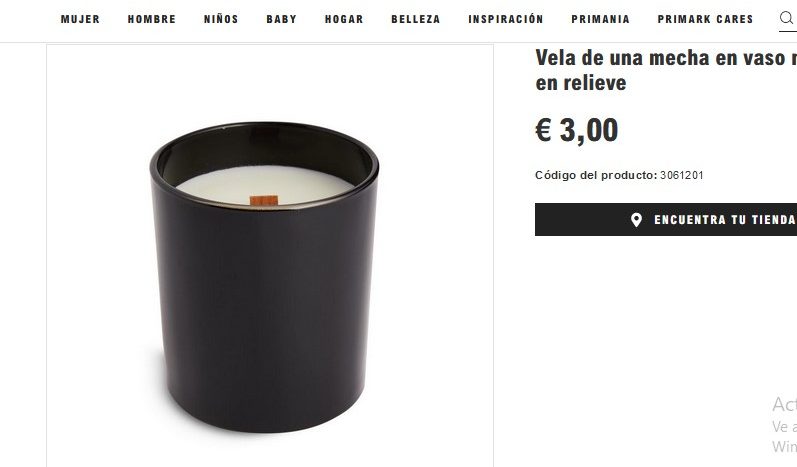Open the search magnifier icon

786,18
